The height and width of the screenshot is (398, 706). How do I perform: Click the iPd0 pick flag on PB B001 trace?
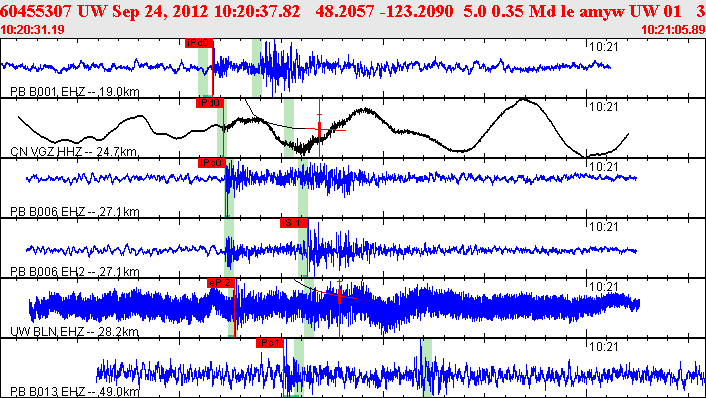point(199,43)
